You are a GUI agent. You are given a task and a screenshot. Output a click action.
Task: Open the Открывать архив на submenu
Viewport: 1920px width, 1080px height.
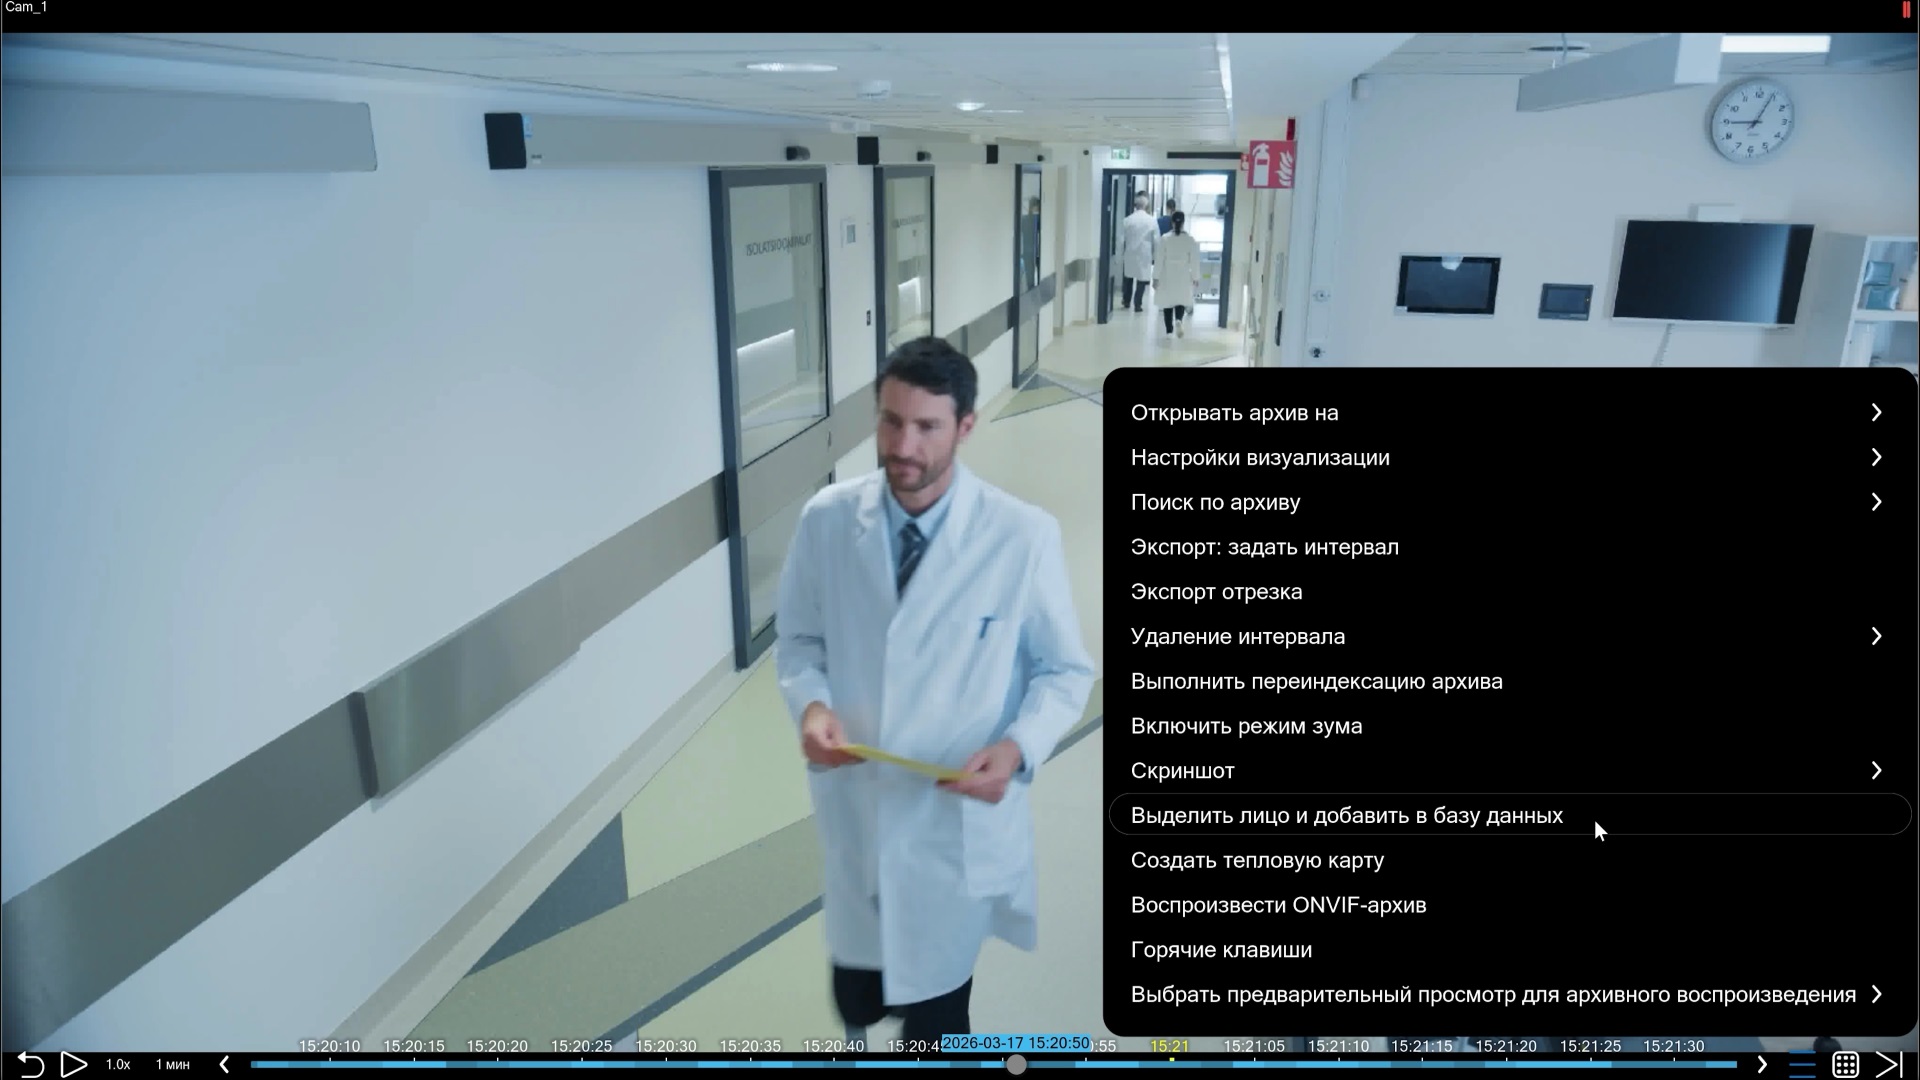click(1510, 413)
